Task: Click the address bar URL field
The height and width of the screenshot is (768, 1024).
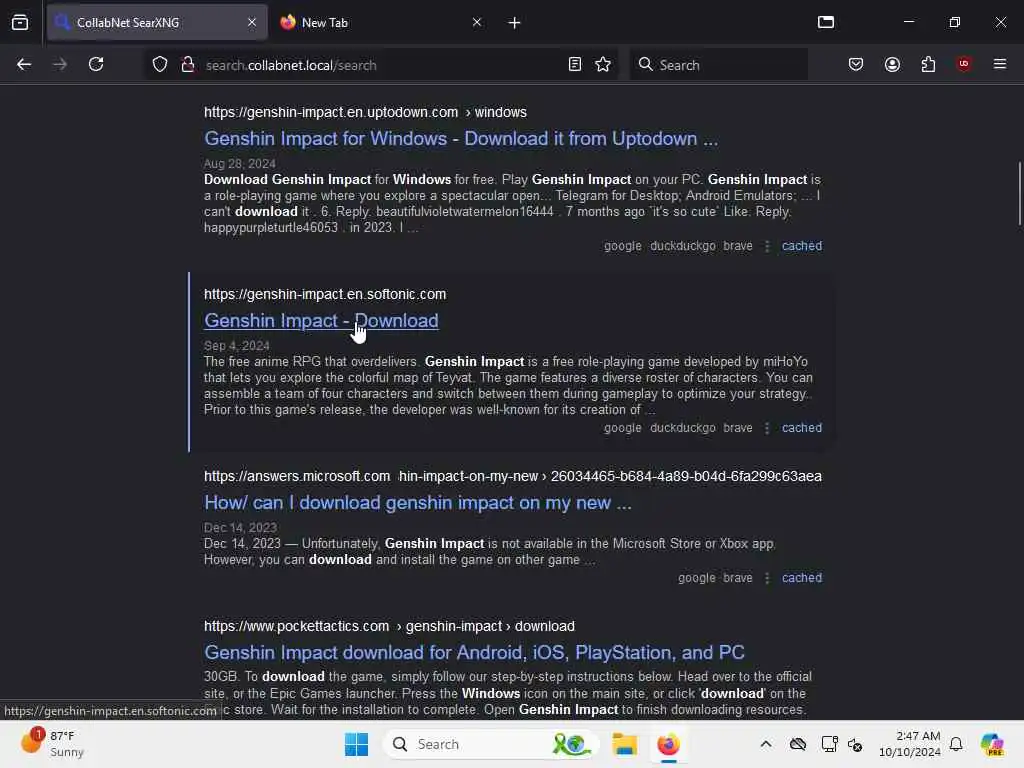Action: 383,65
